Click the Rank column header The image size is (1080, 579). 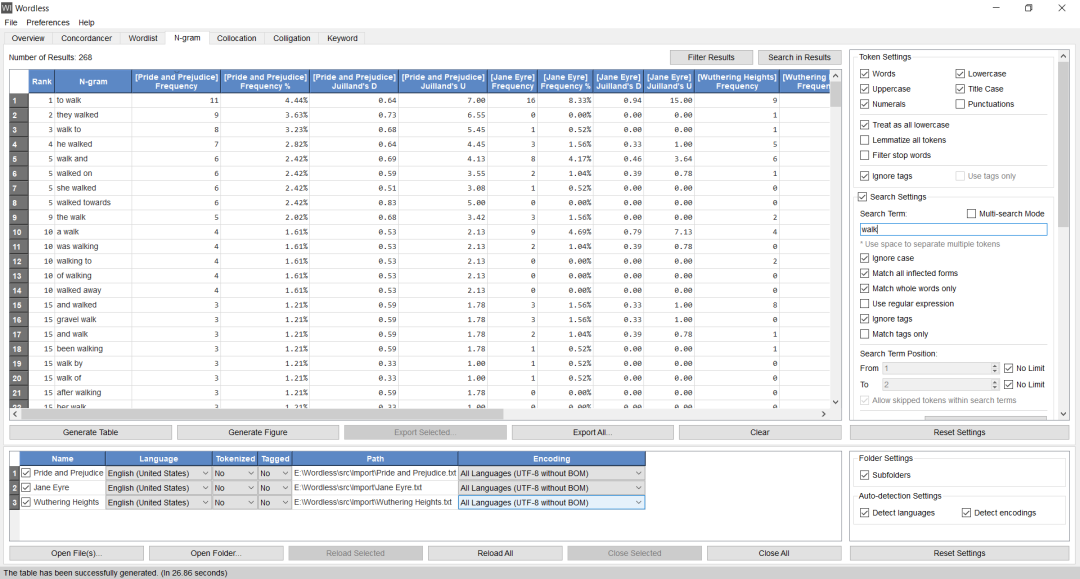point(41,81)
